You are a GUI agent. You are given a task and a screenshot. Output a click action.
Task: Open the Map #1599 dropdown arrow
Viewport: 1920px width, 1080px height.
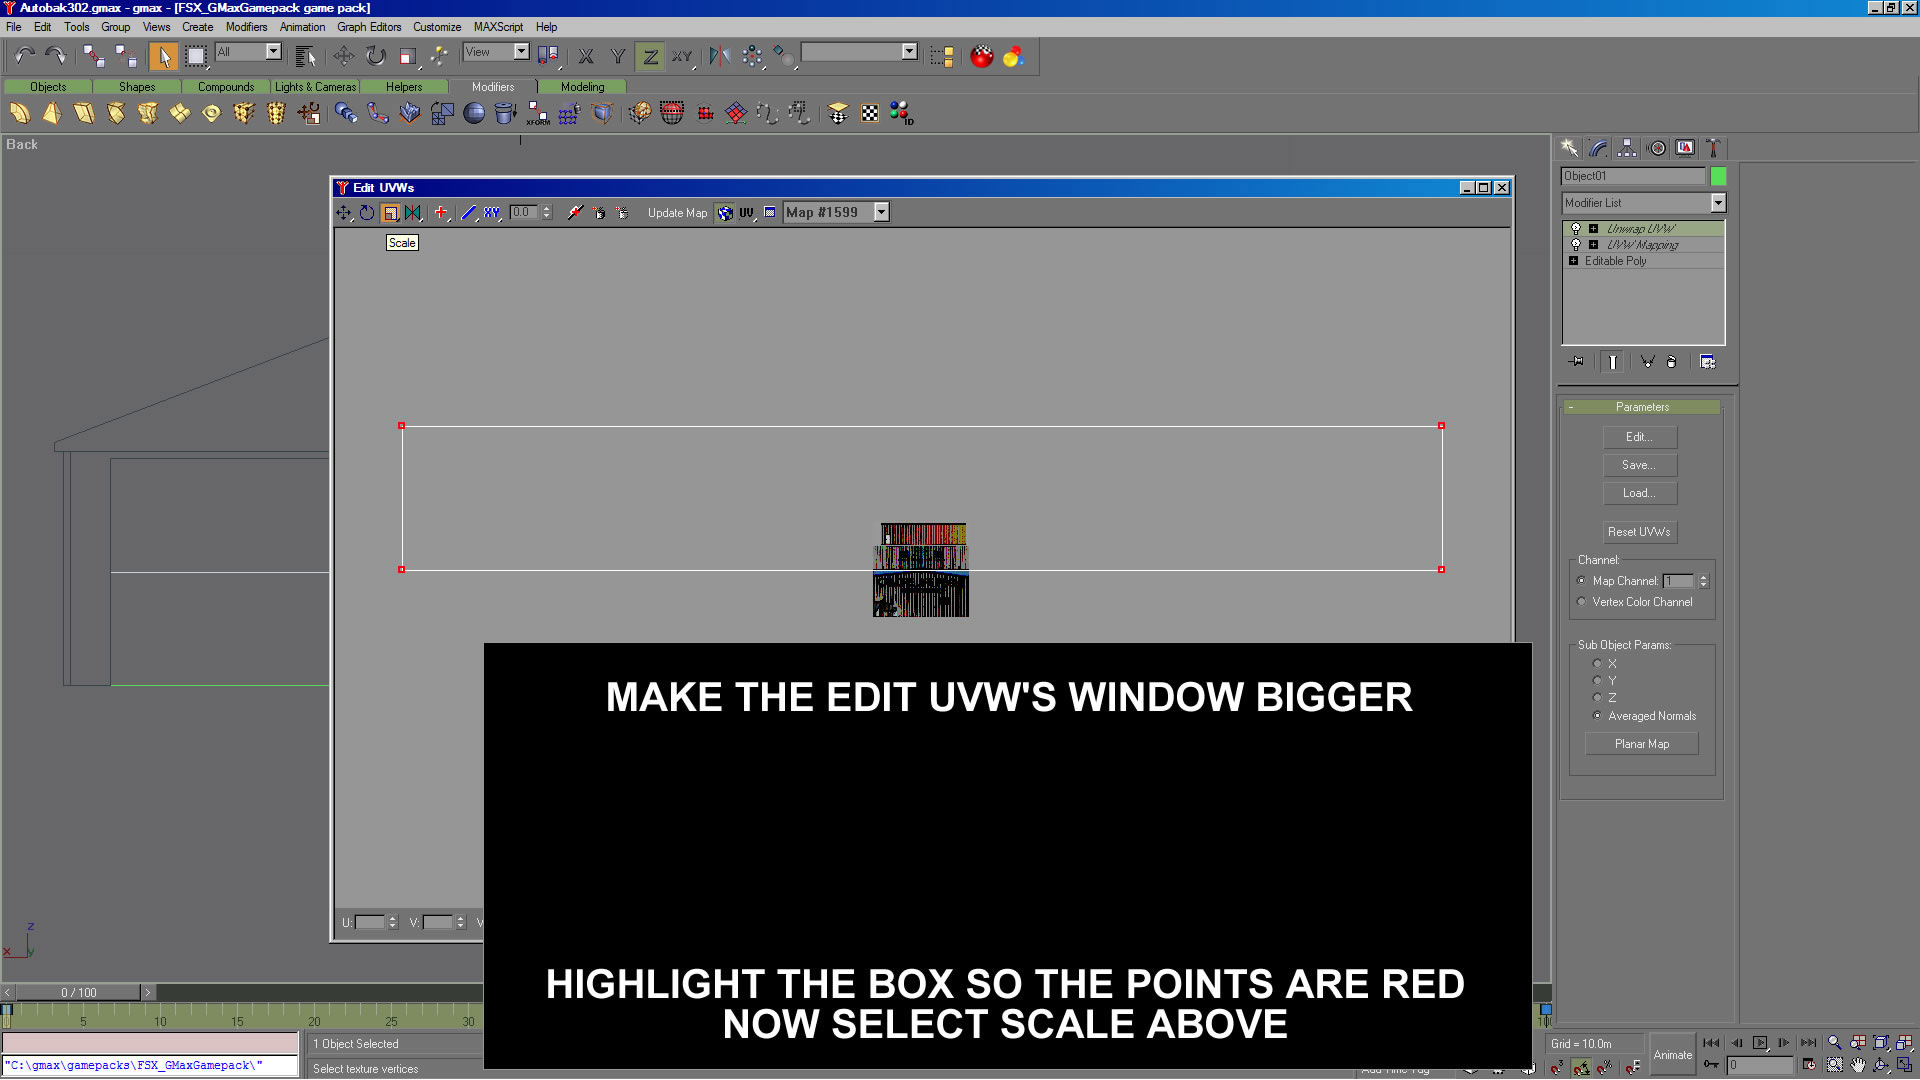881,212
